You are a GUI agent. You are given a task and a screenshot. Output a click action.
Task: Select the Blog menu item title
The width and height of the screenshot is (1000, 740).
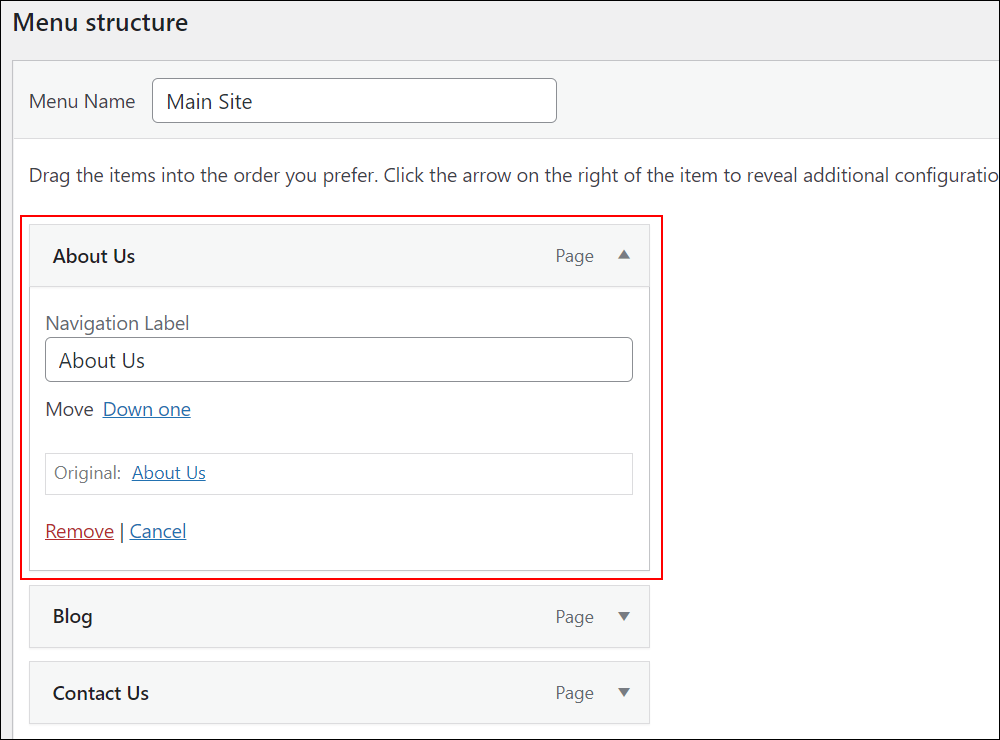click(x=73, y=617)
